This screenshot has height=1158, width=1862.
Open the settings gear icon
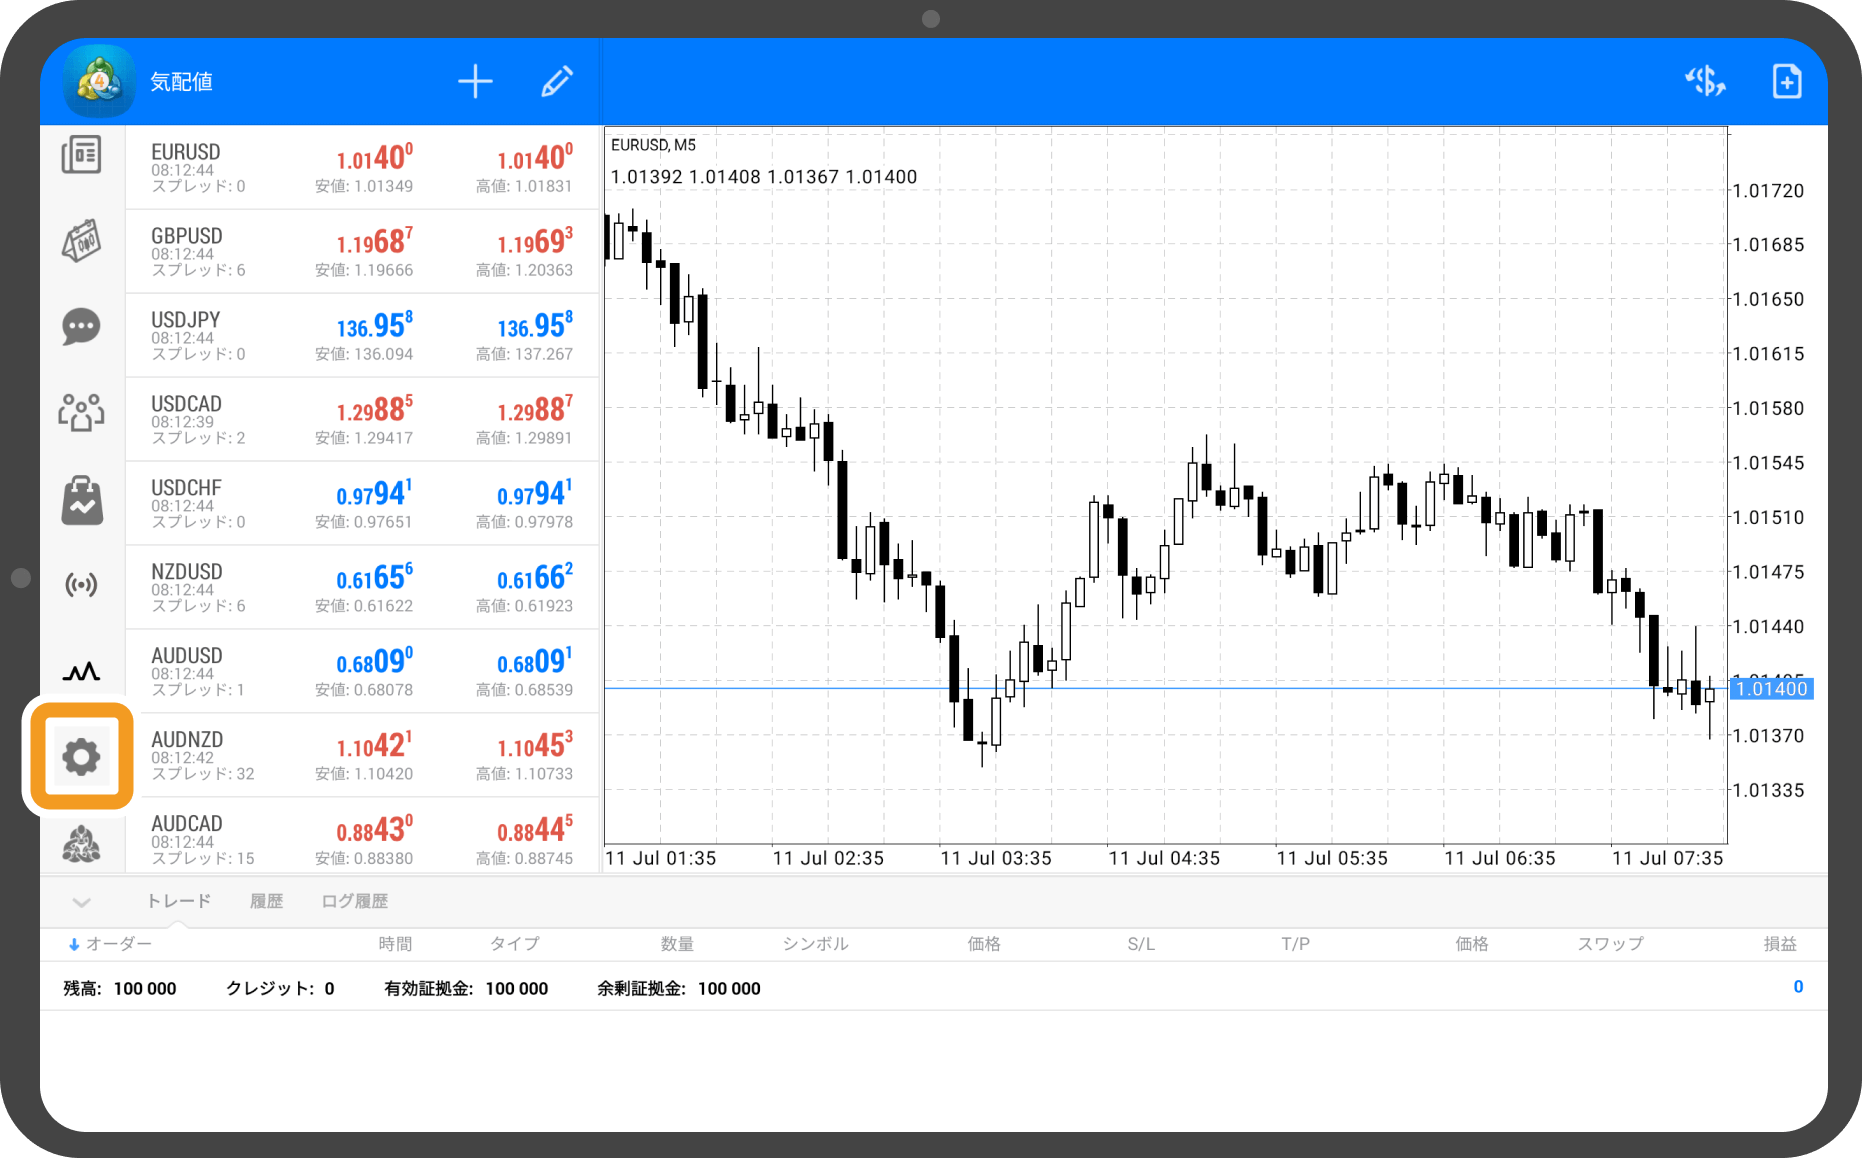[x=81, y=756]
